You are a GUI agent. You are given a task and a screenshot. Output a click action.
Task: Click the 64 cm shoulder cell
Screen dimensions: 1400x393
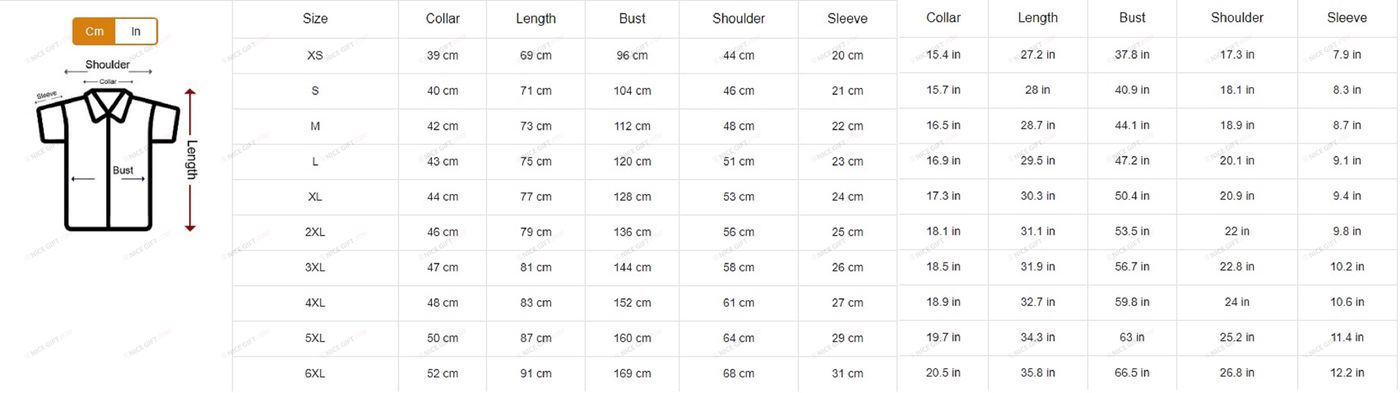[739, 338]
